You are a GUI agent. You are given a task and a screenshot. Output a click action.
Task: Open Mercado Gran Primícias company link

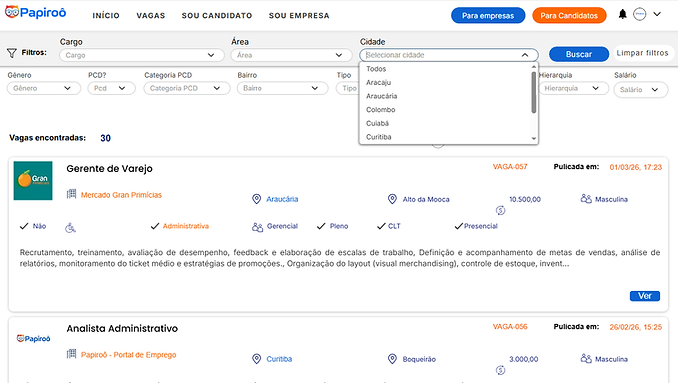click(121, 195)
